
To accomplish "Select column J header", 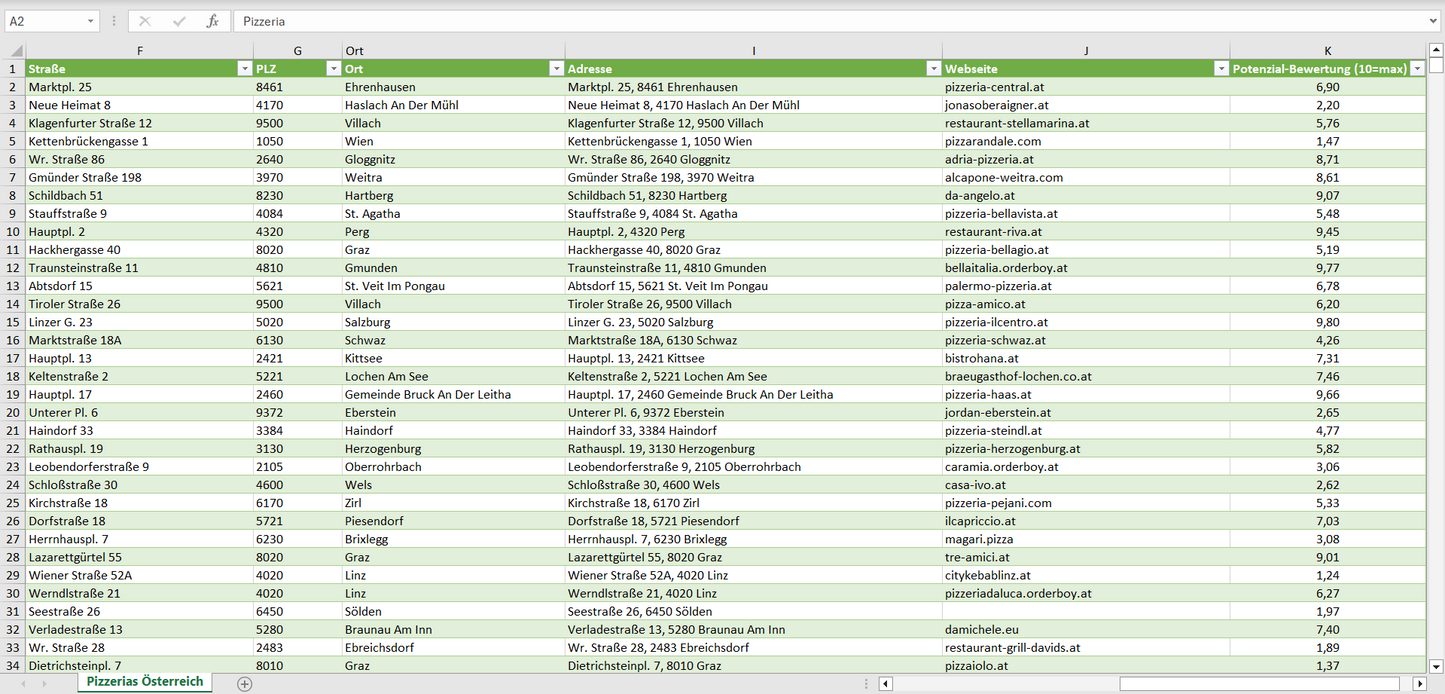I will (1085, 50).
